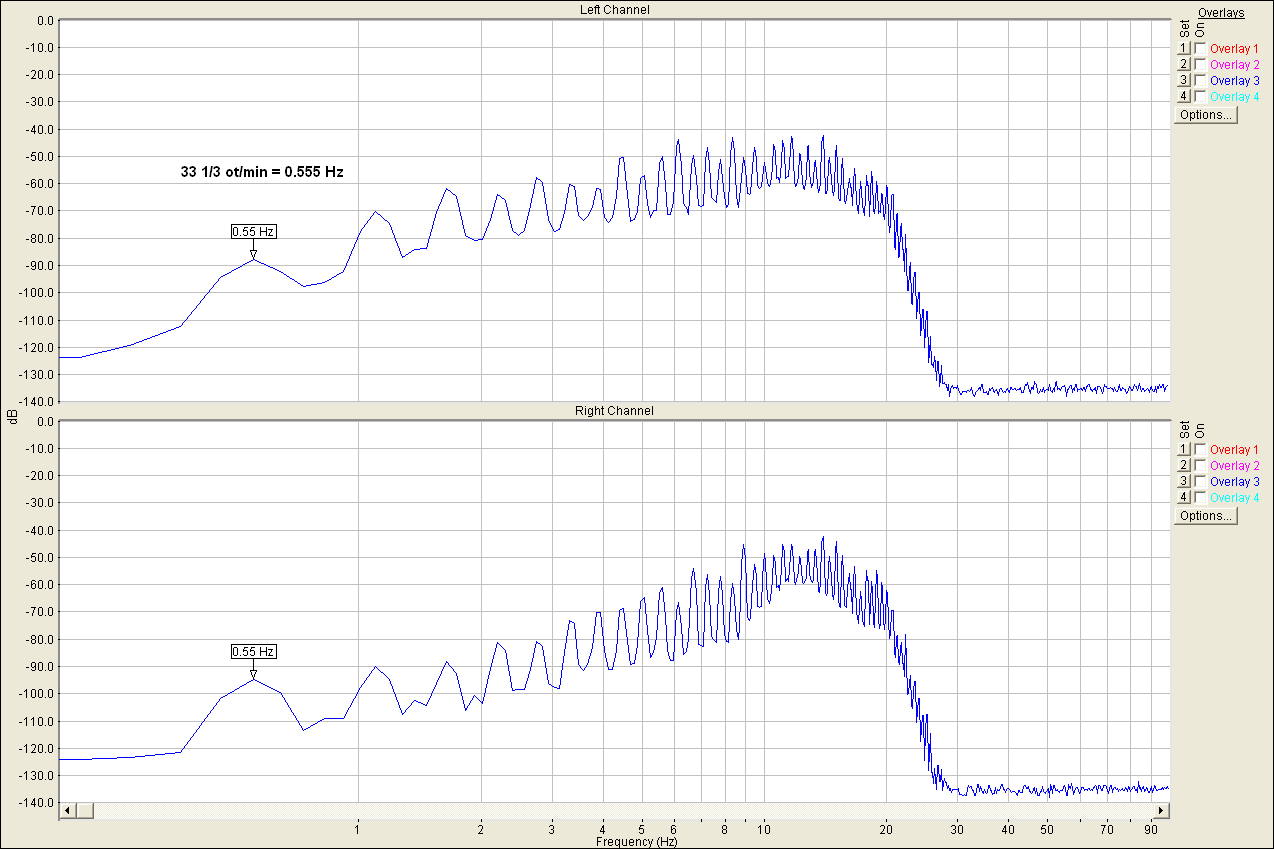This screenshot has height=849, width=1274.
Task: Click the blue Overlay 3 label in Left Channel
Action: click(x=1234, y=80)
